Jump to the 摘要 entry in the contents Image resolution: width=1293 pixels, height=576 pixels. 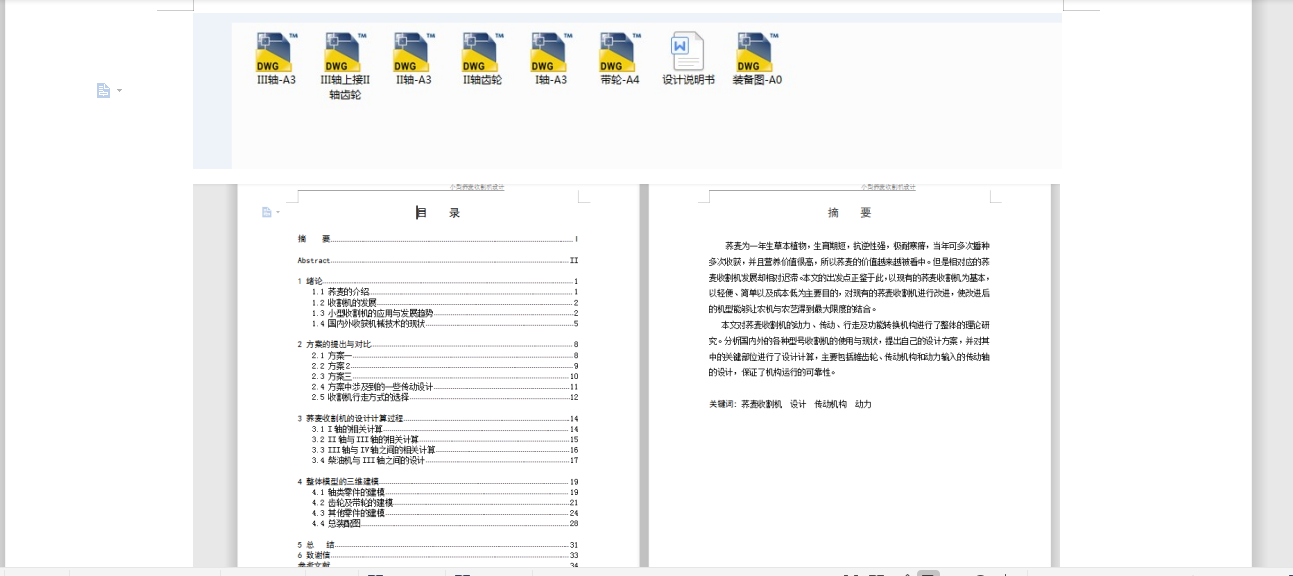[x=438, y=239]
